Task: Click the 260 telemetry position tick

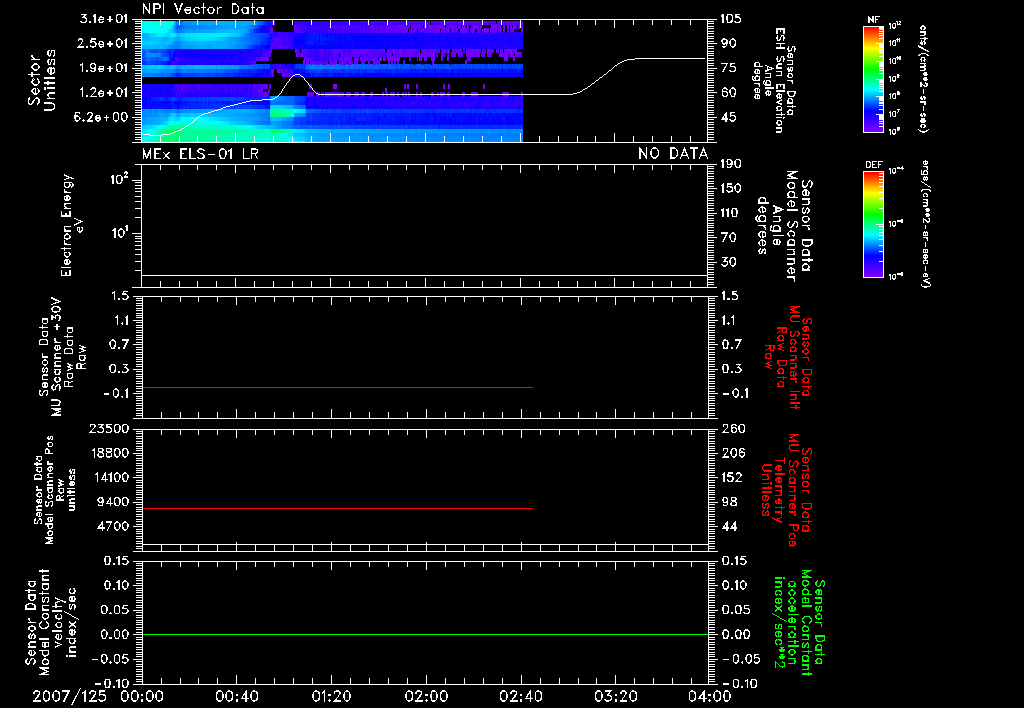Action: (733, 429)
